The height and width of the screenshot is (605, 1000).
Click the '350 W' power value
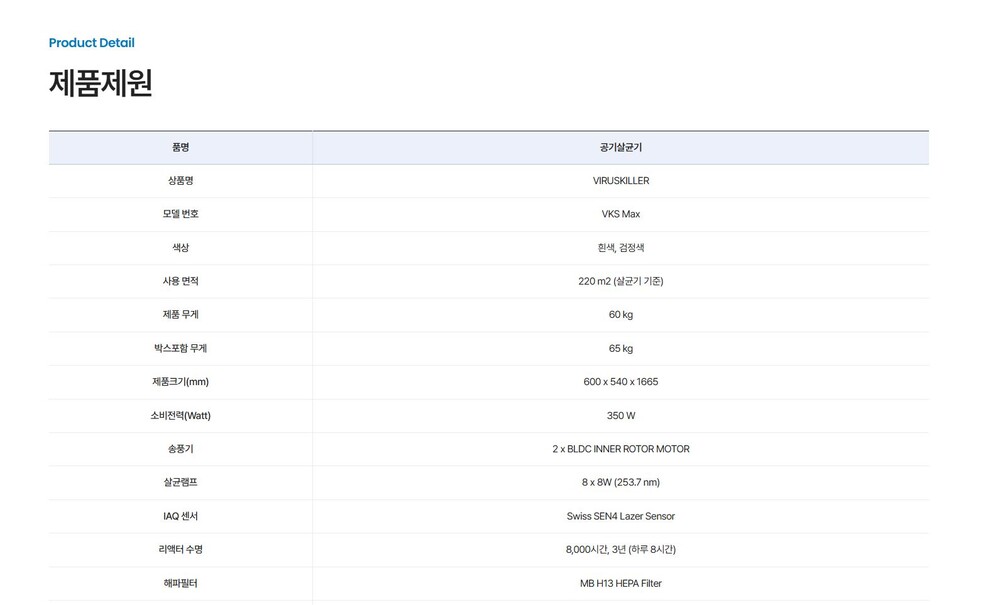click(620, 415)
